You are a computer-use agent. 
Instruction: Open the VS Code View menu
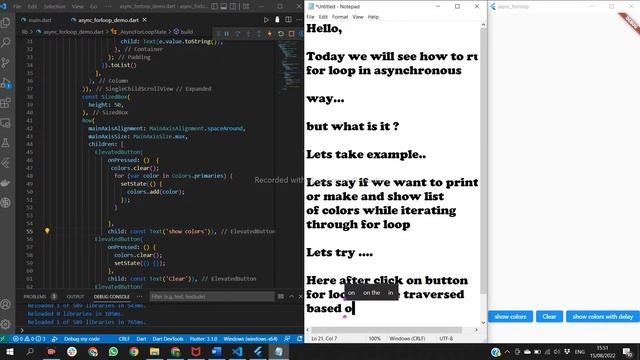pyautogui.click(x=78, y=7)
